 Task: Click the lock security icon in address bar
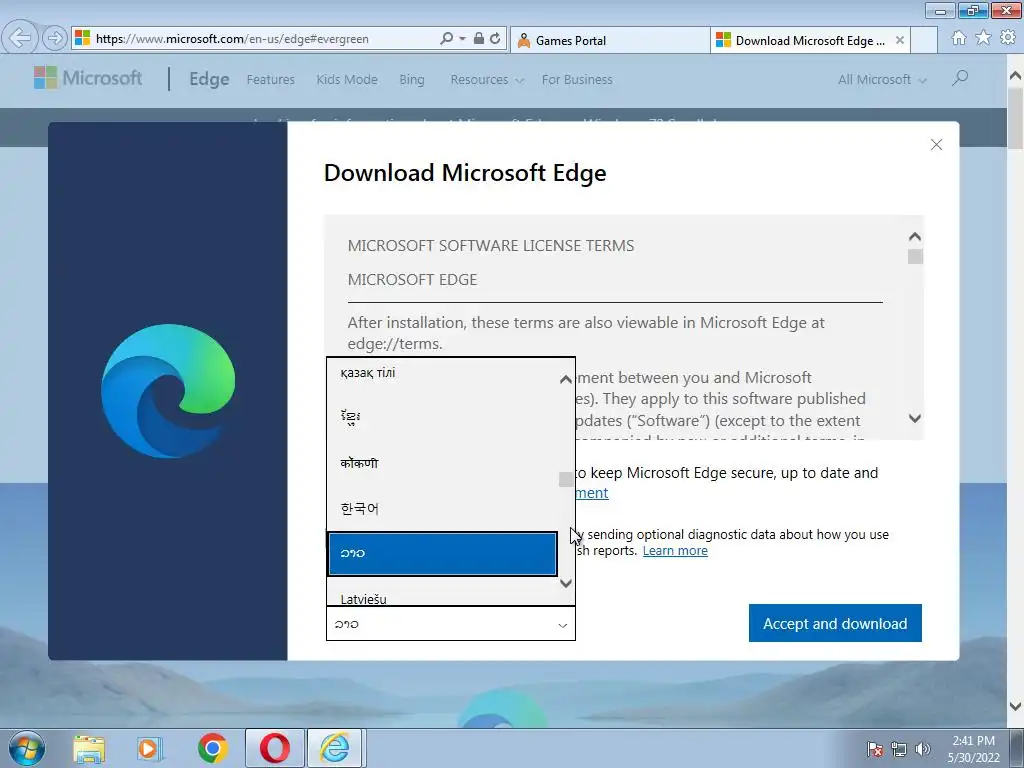point(479,39)
